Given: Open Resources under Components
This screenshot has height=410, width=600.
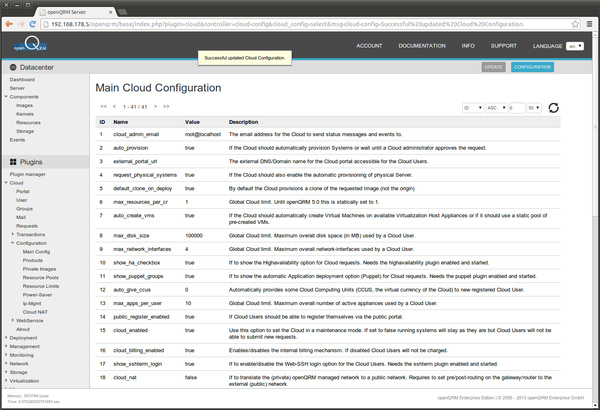Looking at the screenshot, I should (x=28, y=123).
